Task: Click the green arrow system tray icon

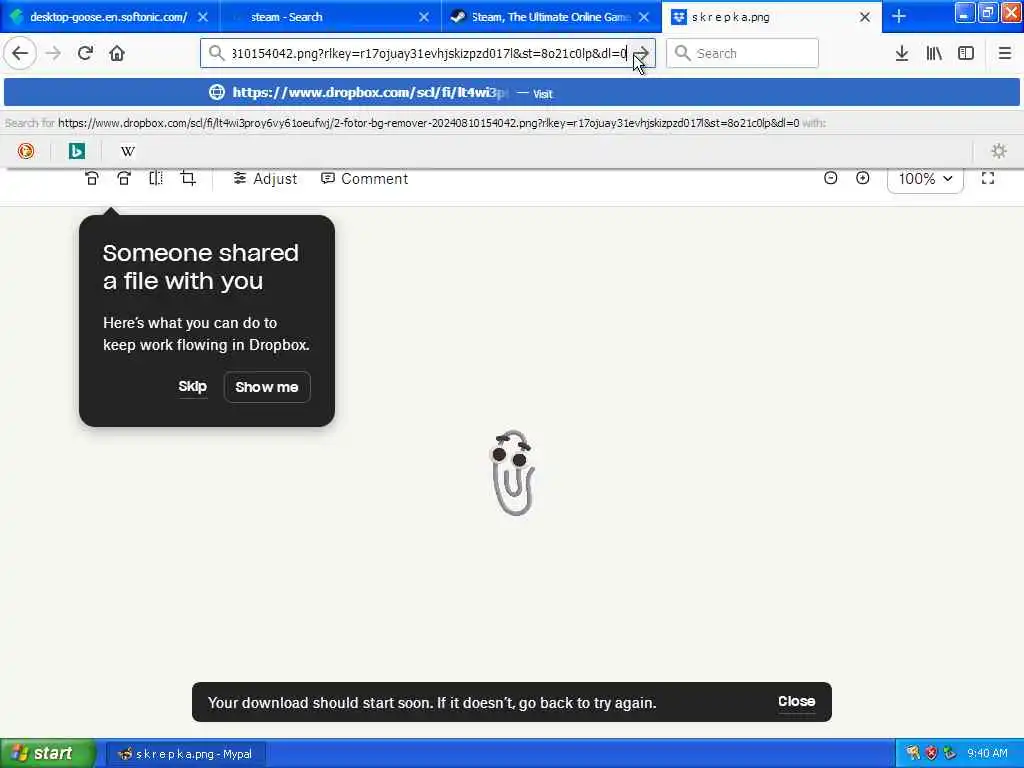Action: click(950, 754)
